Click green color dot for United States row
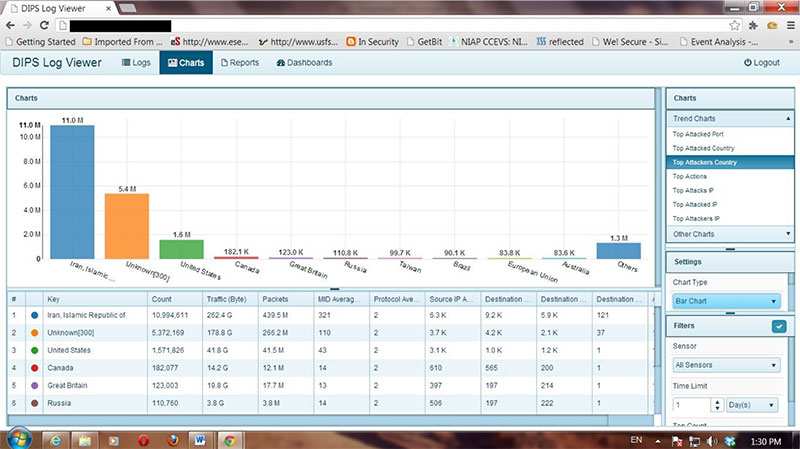 pyautogui.click(x=35, y=351)
